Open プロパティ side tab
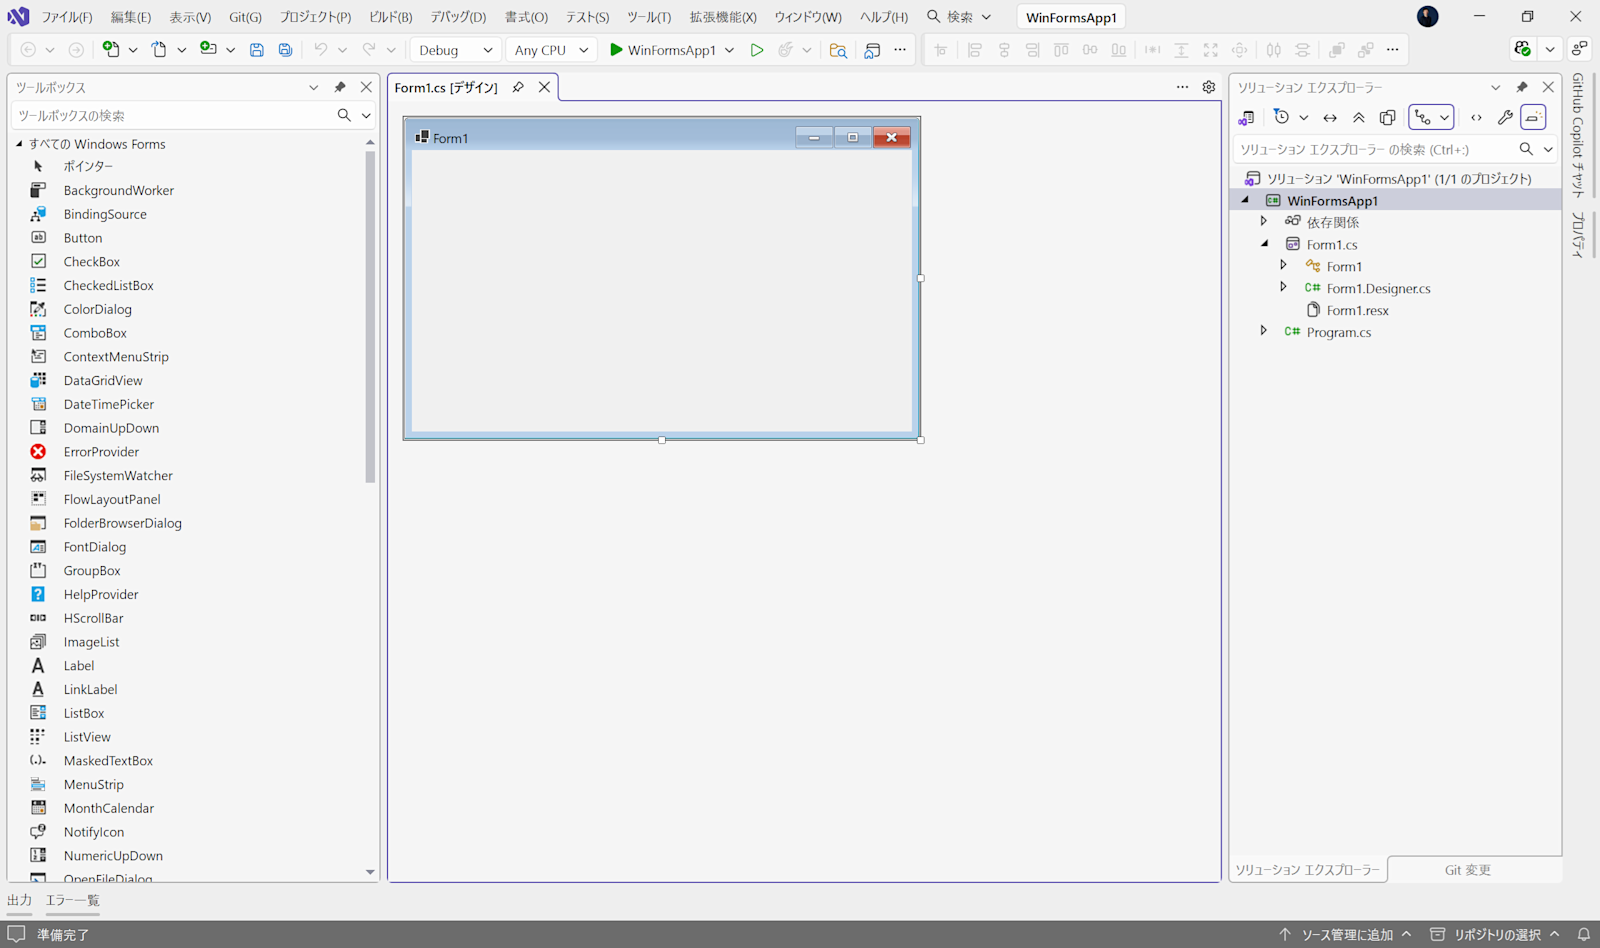This screenshot has width=1600, height=948. (1578, 235)
